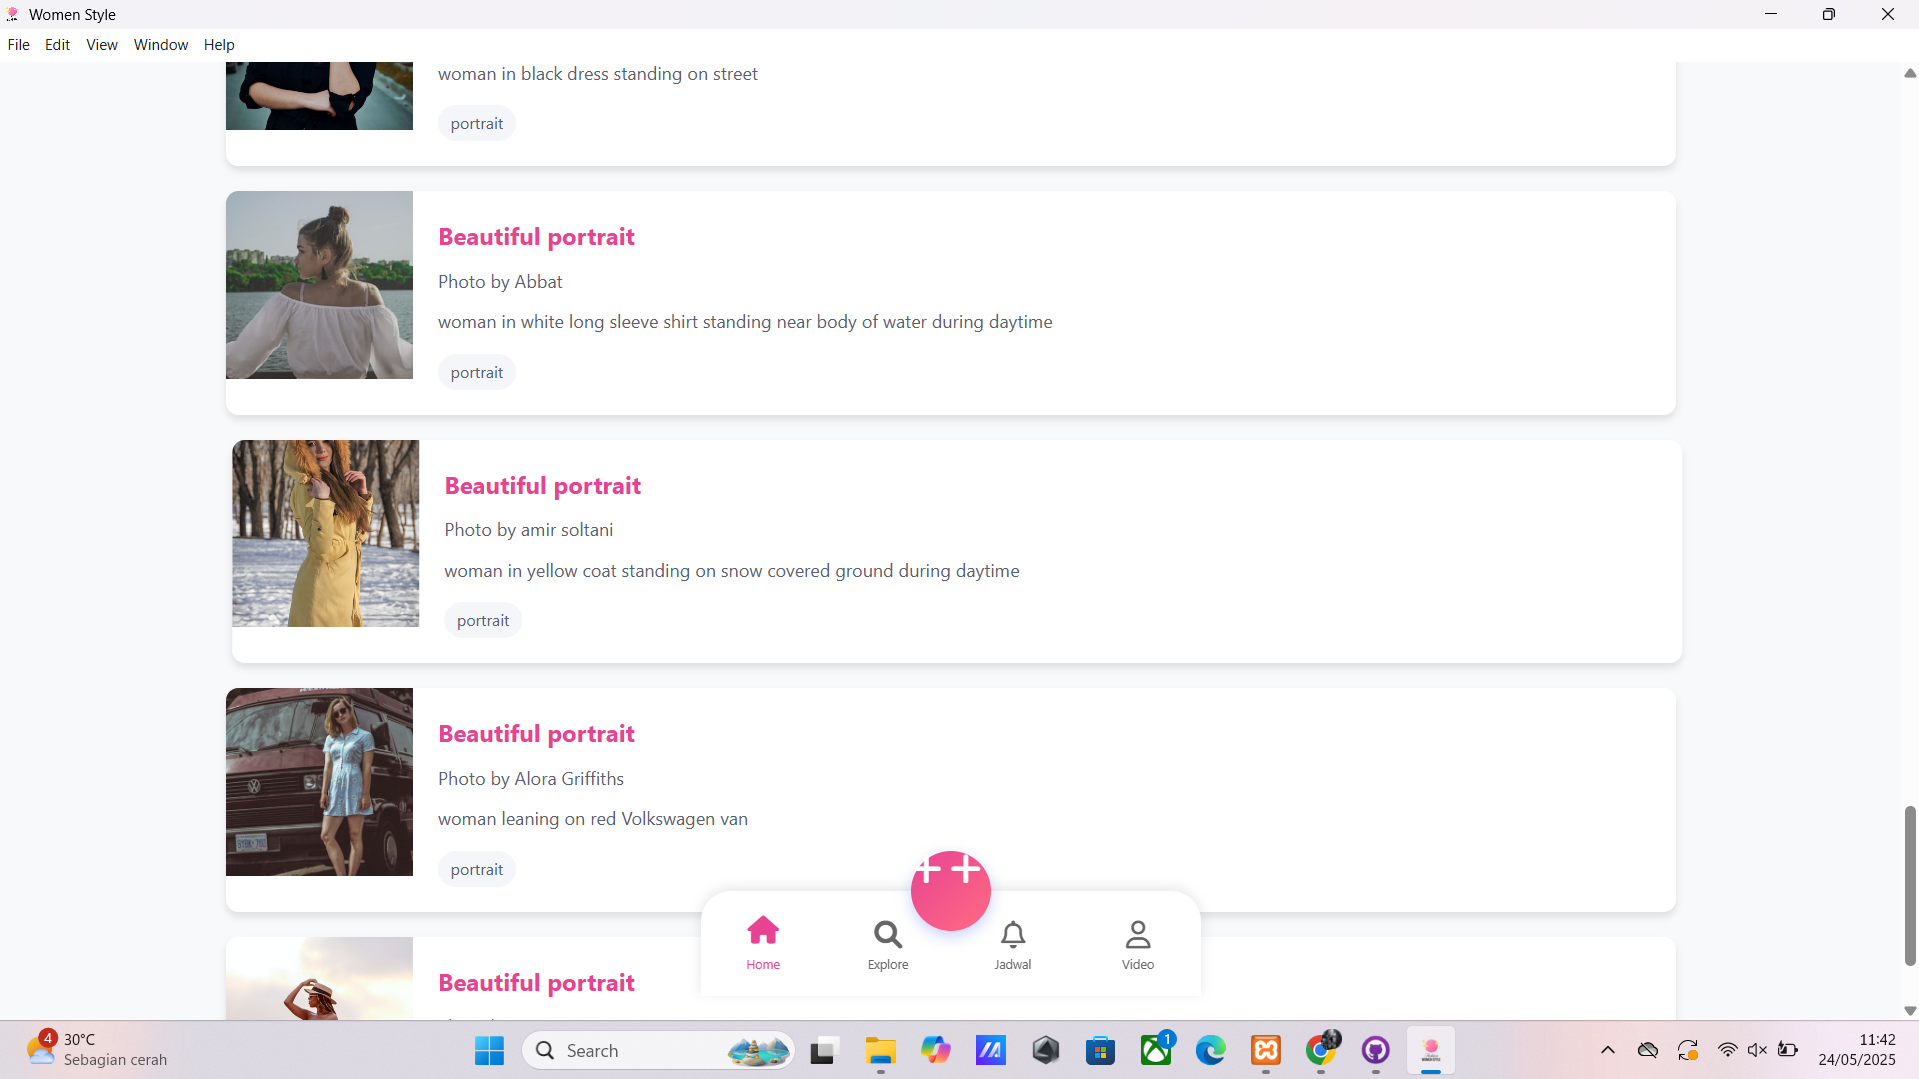Viewport: 1919px width, 1079px height.
Task: Select the Beautiful portrait title above amir soltani
Action: [x=543, y=486]
